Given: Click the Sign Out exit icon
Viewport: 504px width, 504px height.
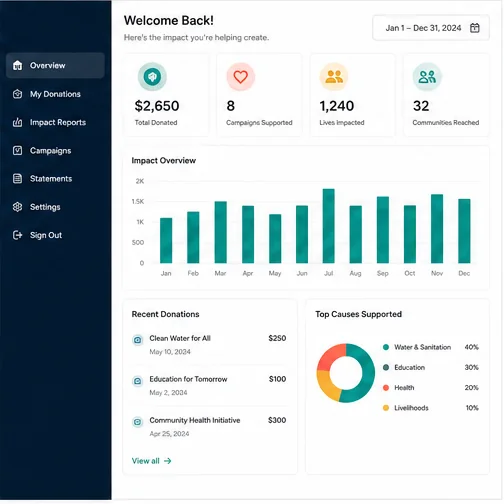Looking at the screenshot, I should 17,235.
